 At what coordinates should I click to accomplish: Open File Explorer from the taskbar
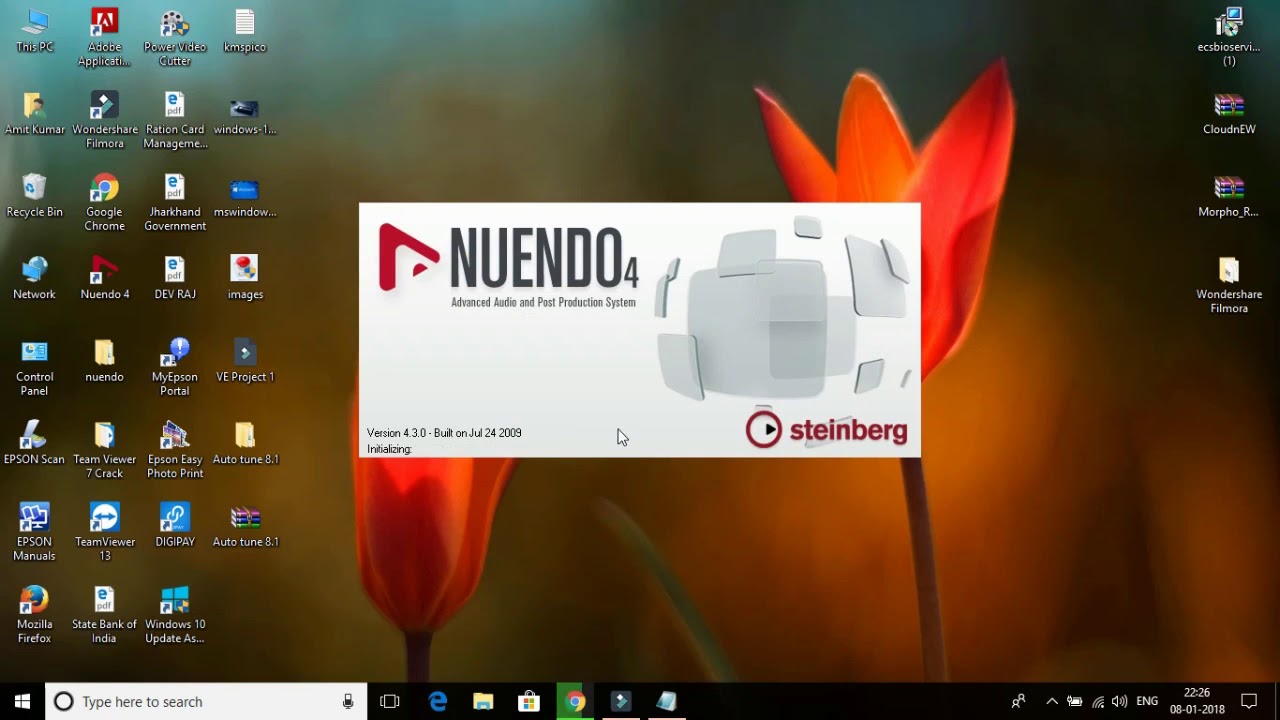(483, 702)
